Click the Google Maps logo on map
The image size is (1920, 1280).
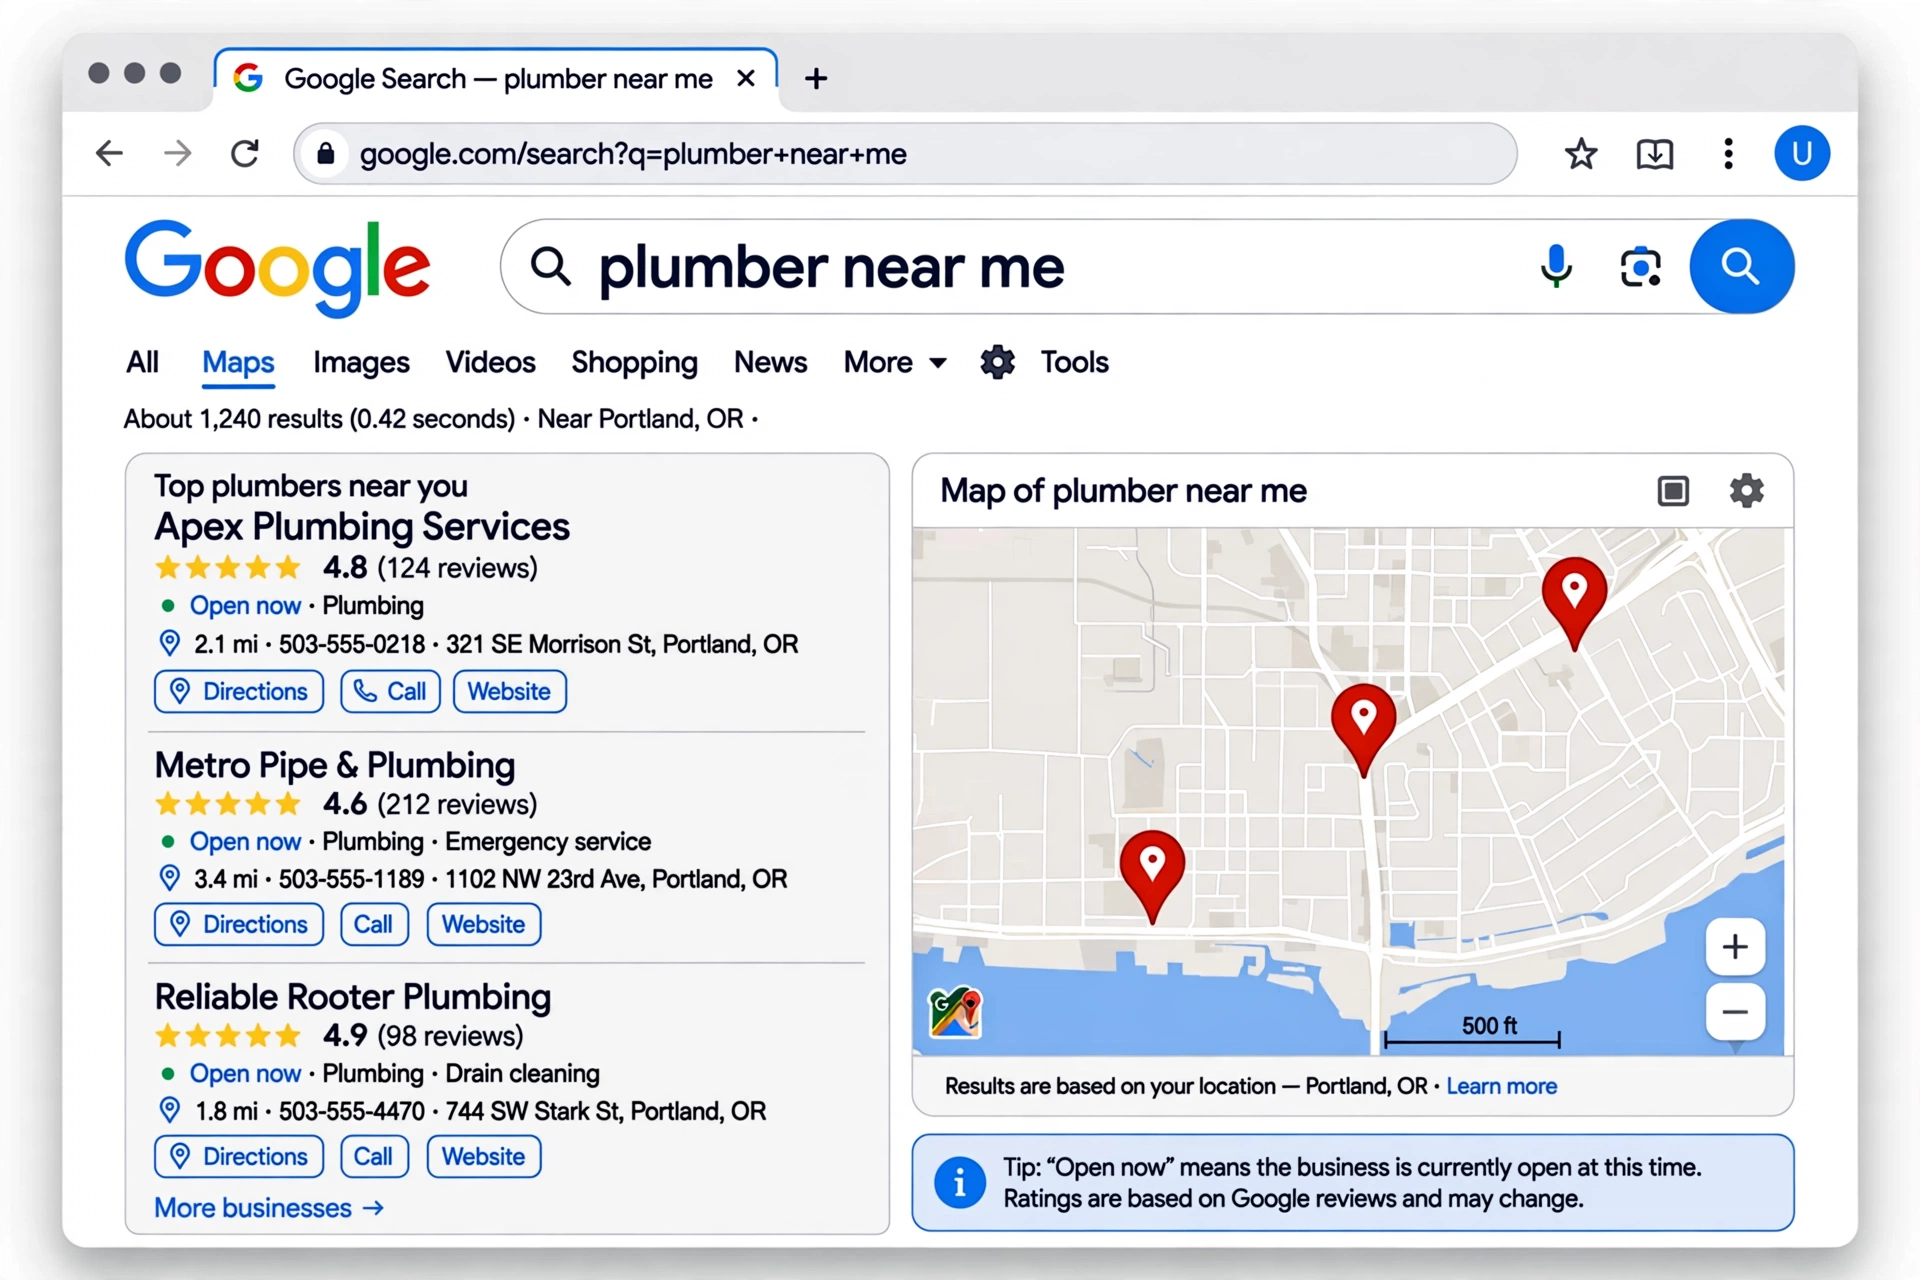[955, 1013]
